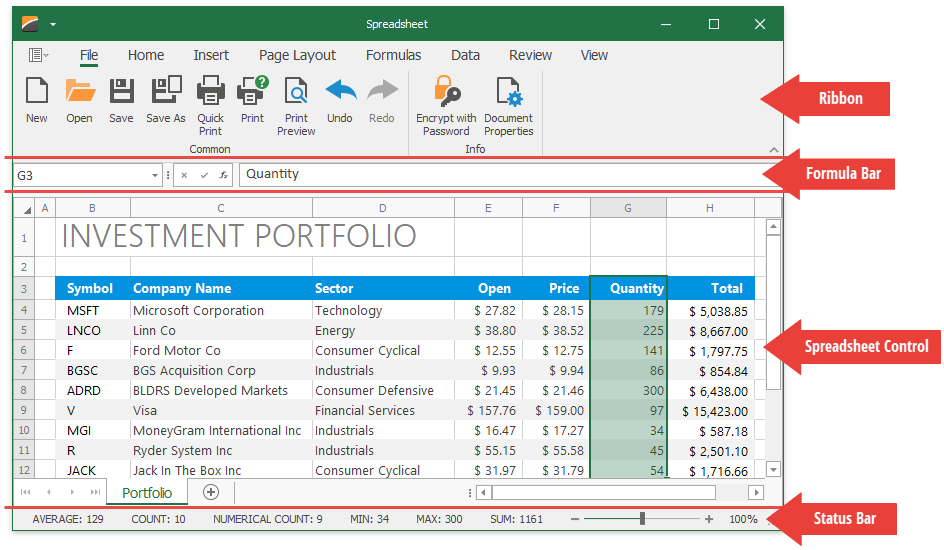Screen dimensions: 944x550
Task: Undo the last action
Action: point(340,92)
